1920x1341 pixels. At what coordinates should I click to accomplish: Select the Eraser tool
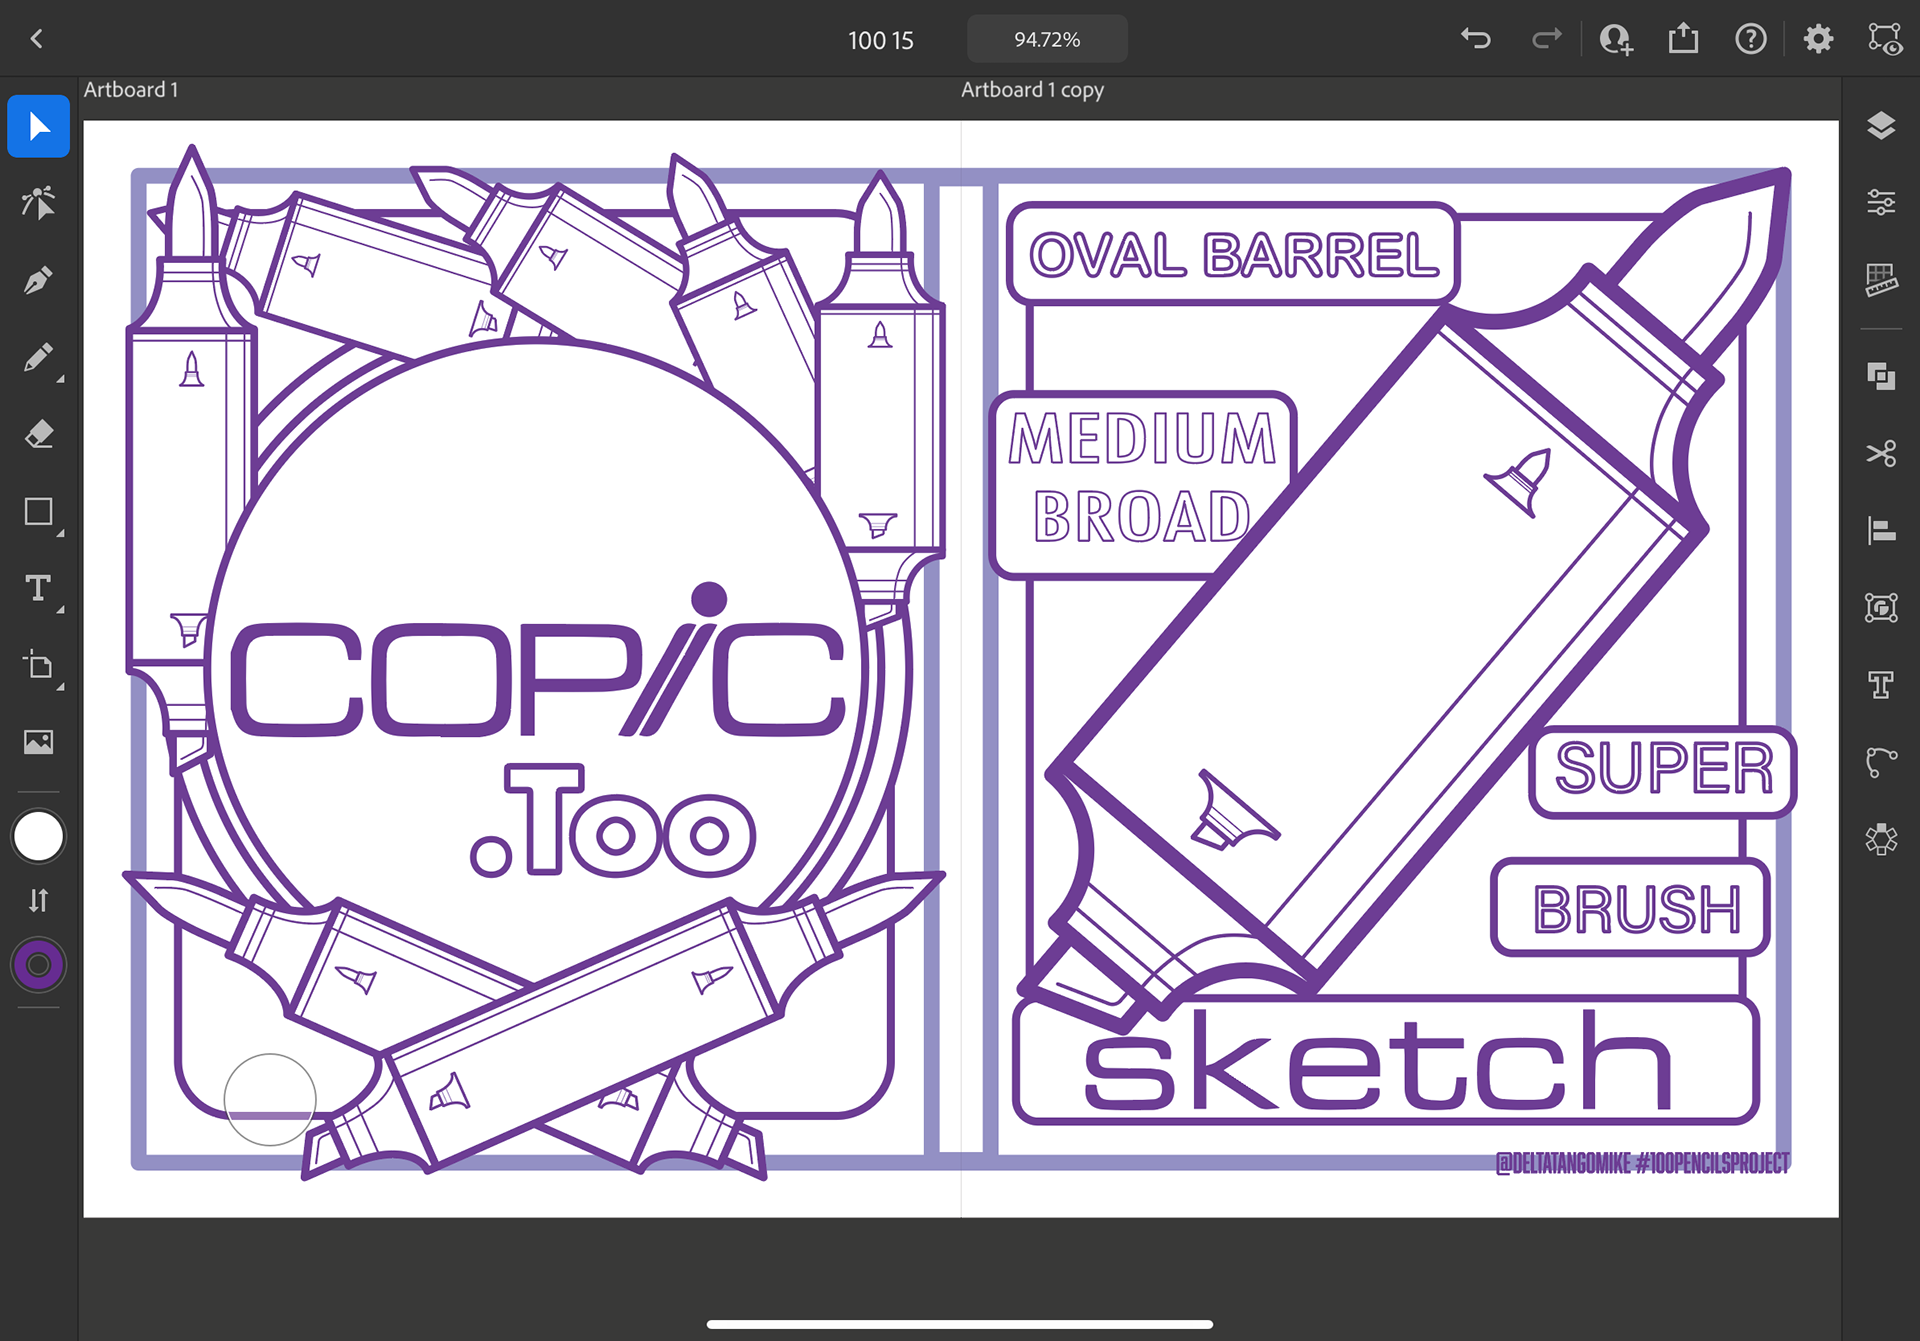[38, 434]
